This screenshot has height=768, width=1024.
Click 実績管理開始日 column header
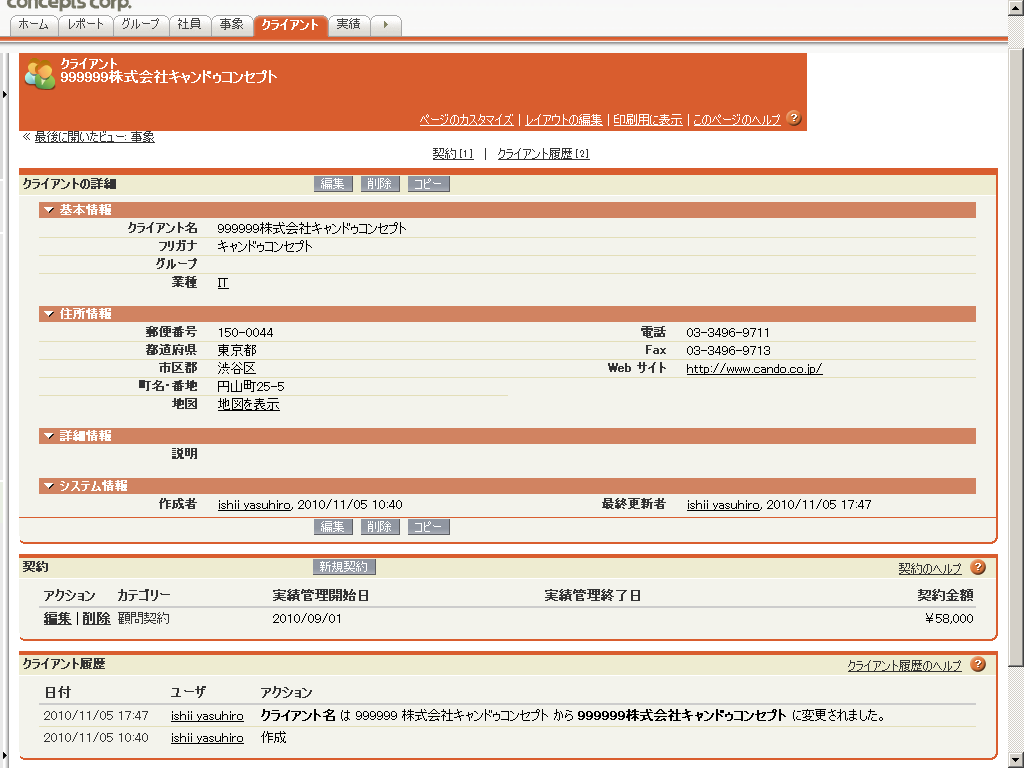click(321, 596)
